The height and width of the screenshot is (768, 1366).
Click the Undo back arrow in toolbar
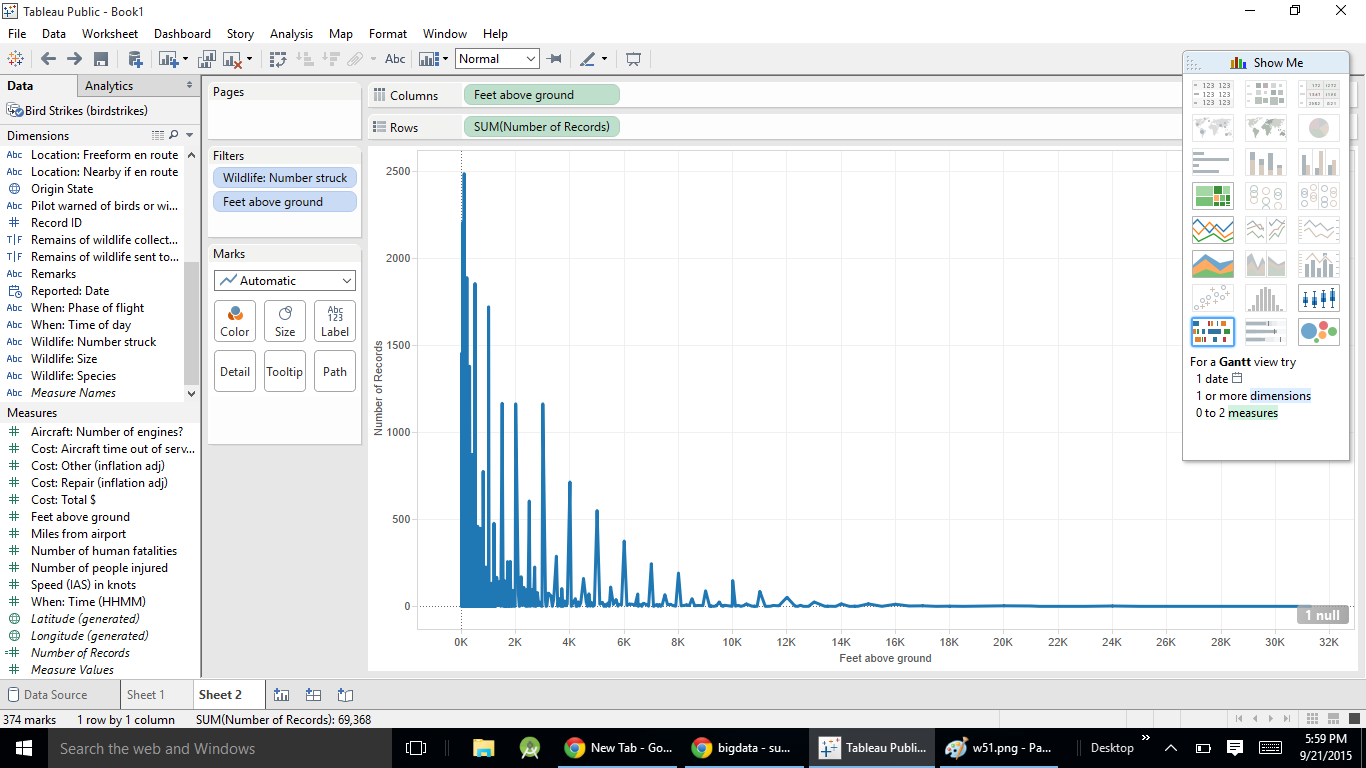pos(47,59)
